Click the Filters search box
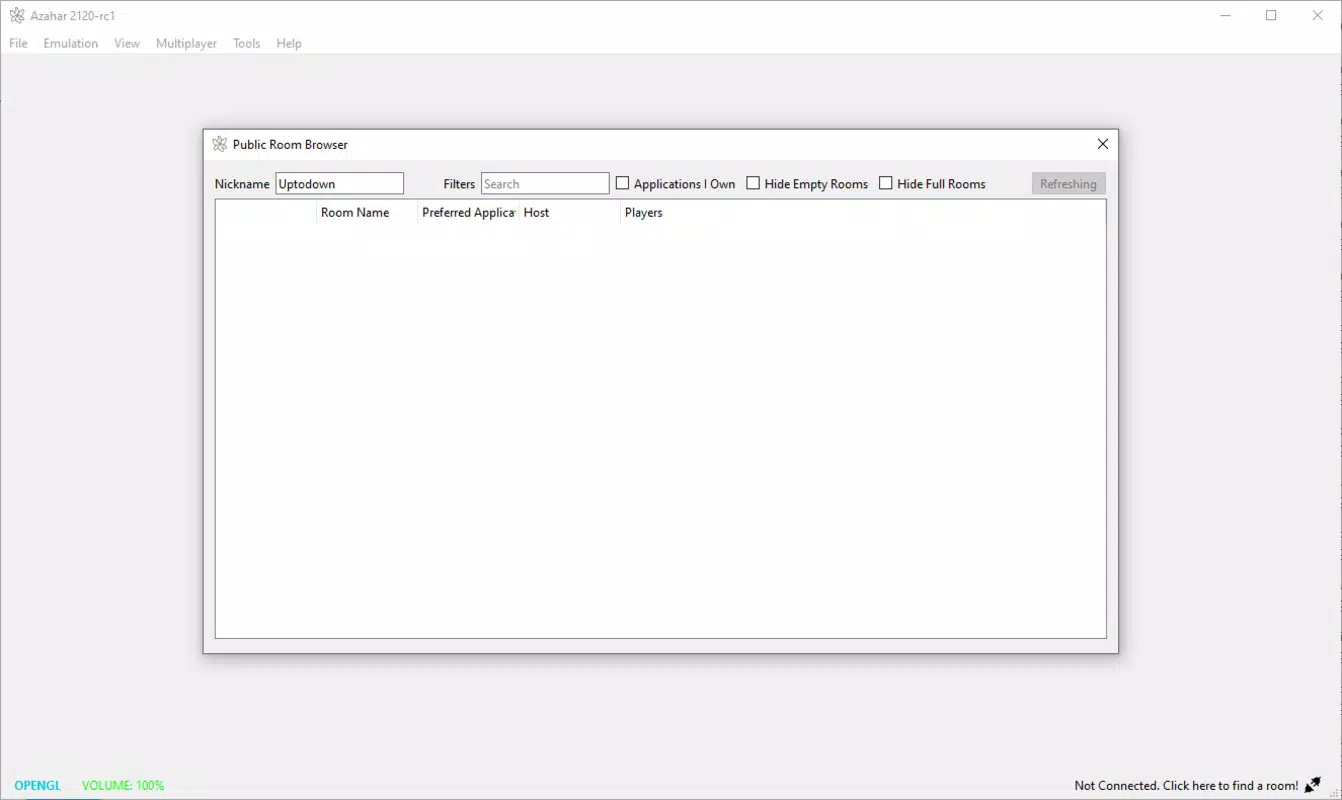This screenshot has width=1342, height=800. coord(545,184)
